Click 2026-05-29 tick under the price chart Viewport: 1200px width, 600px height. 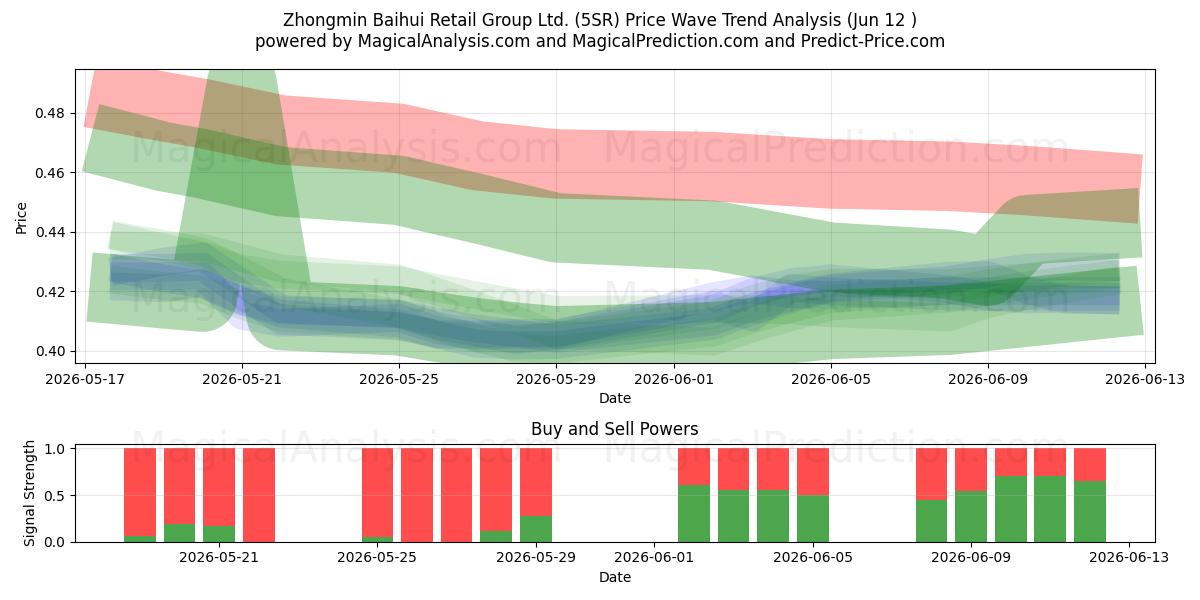tap(556, 379)
